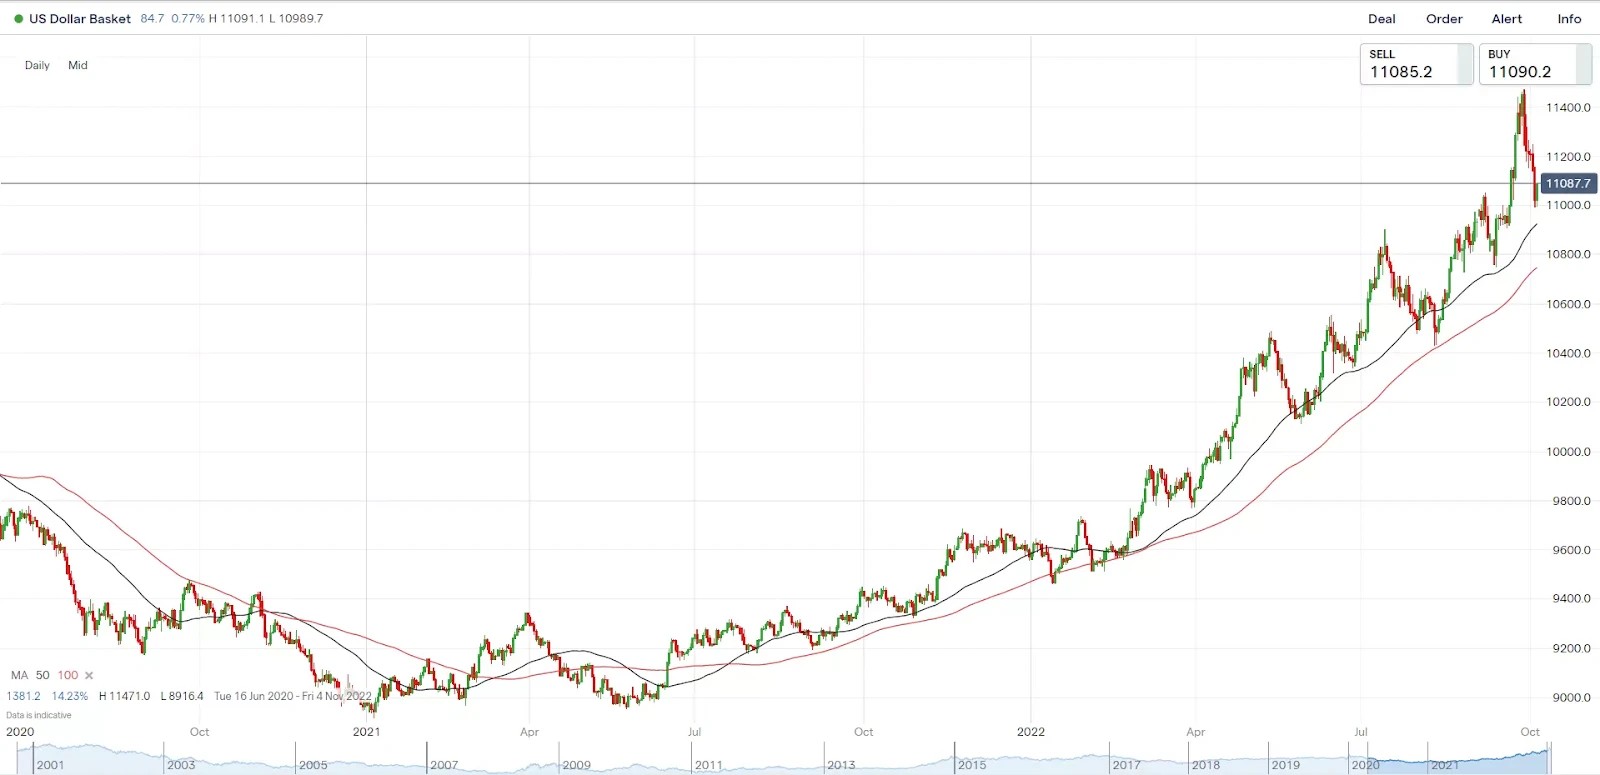The height and width of the screenshot is (775, 1600).
Task: Click the 10200.0 price axis label
Action: click(x=1568, y=402)
